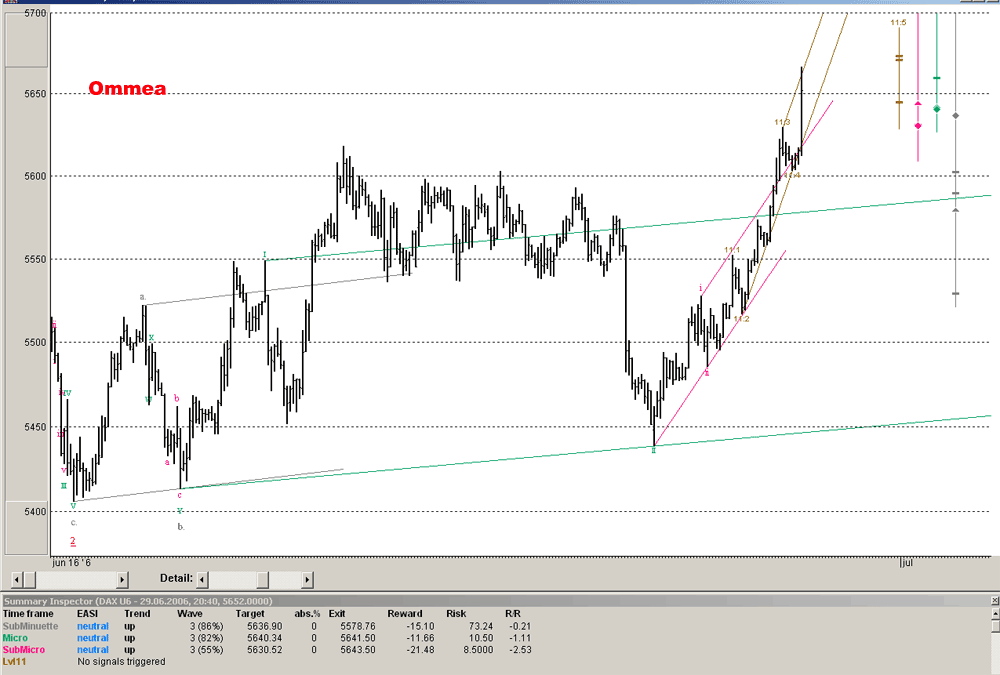Click risk value 8.5000
This screenshot has width=1000, height=675.
(478, 649)
